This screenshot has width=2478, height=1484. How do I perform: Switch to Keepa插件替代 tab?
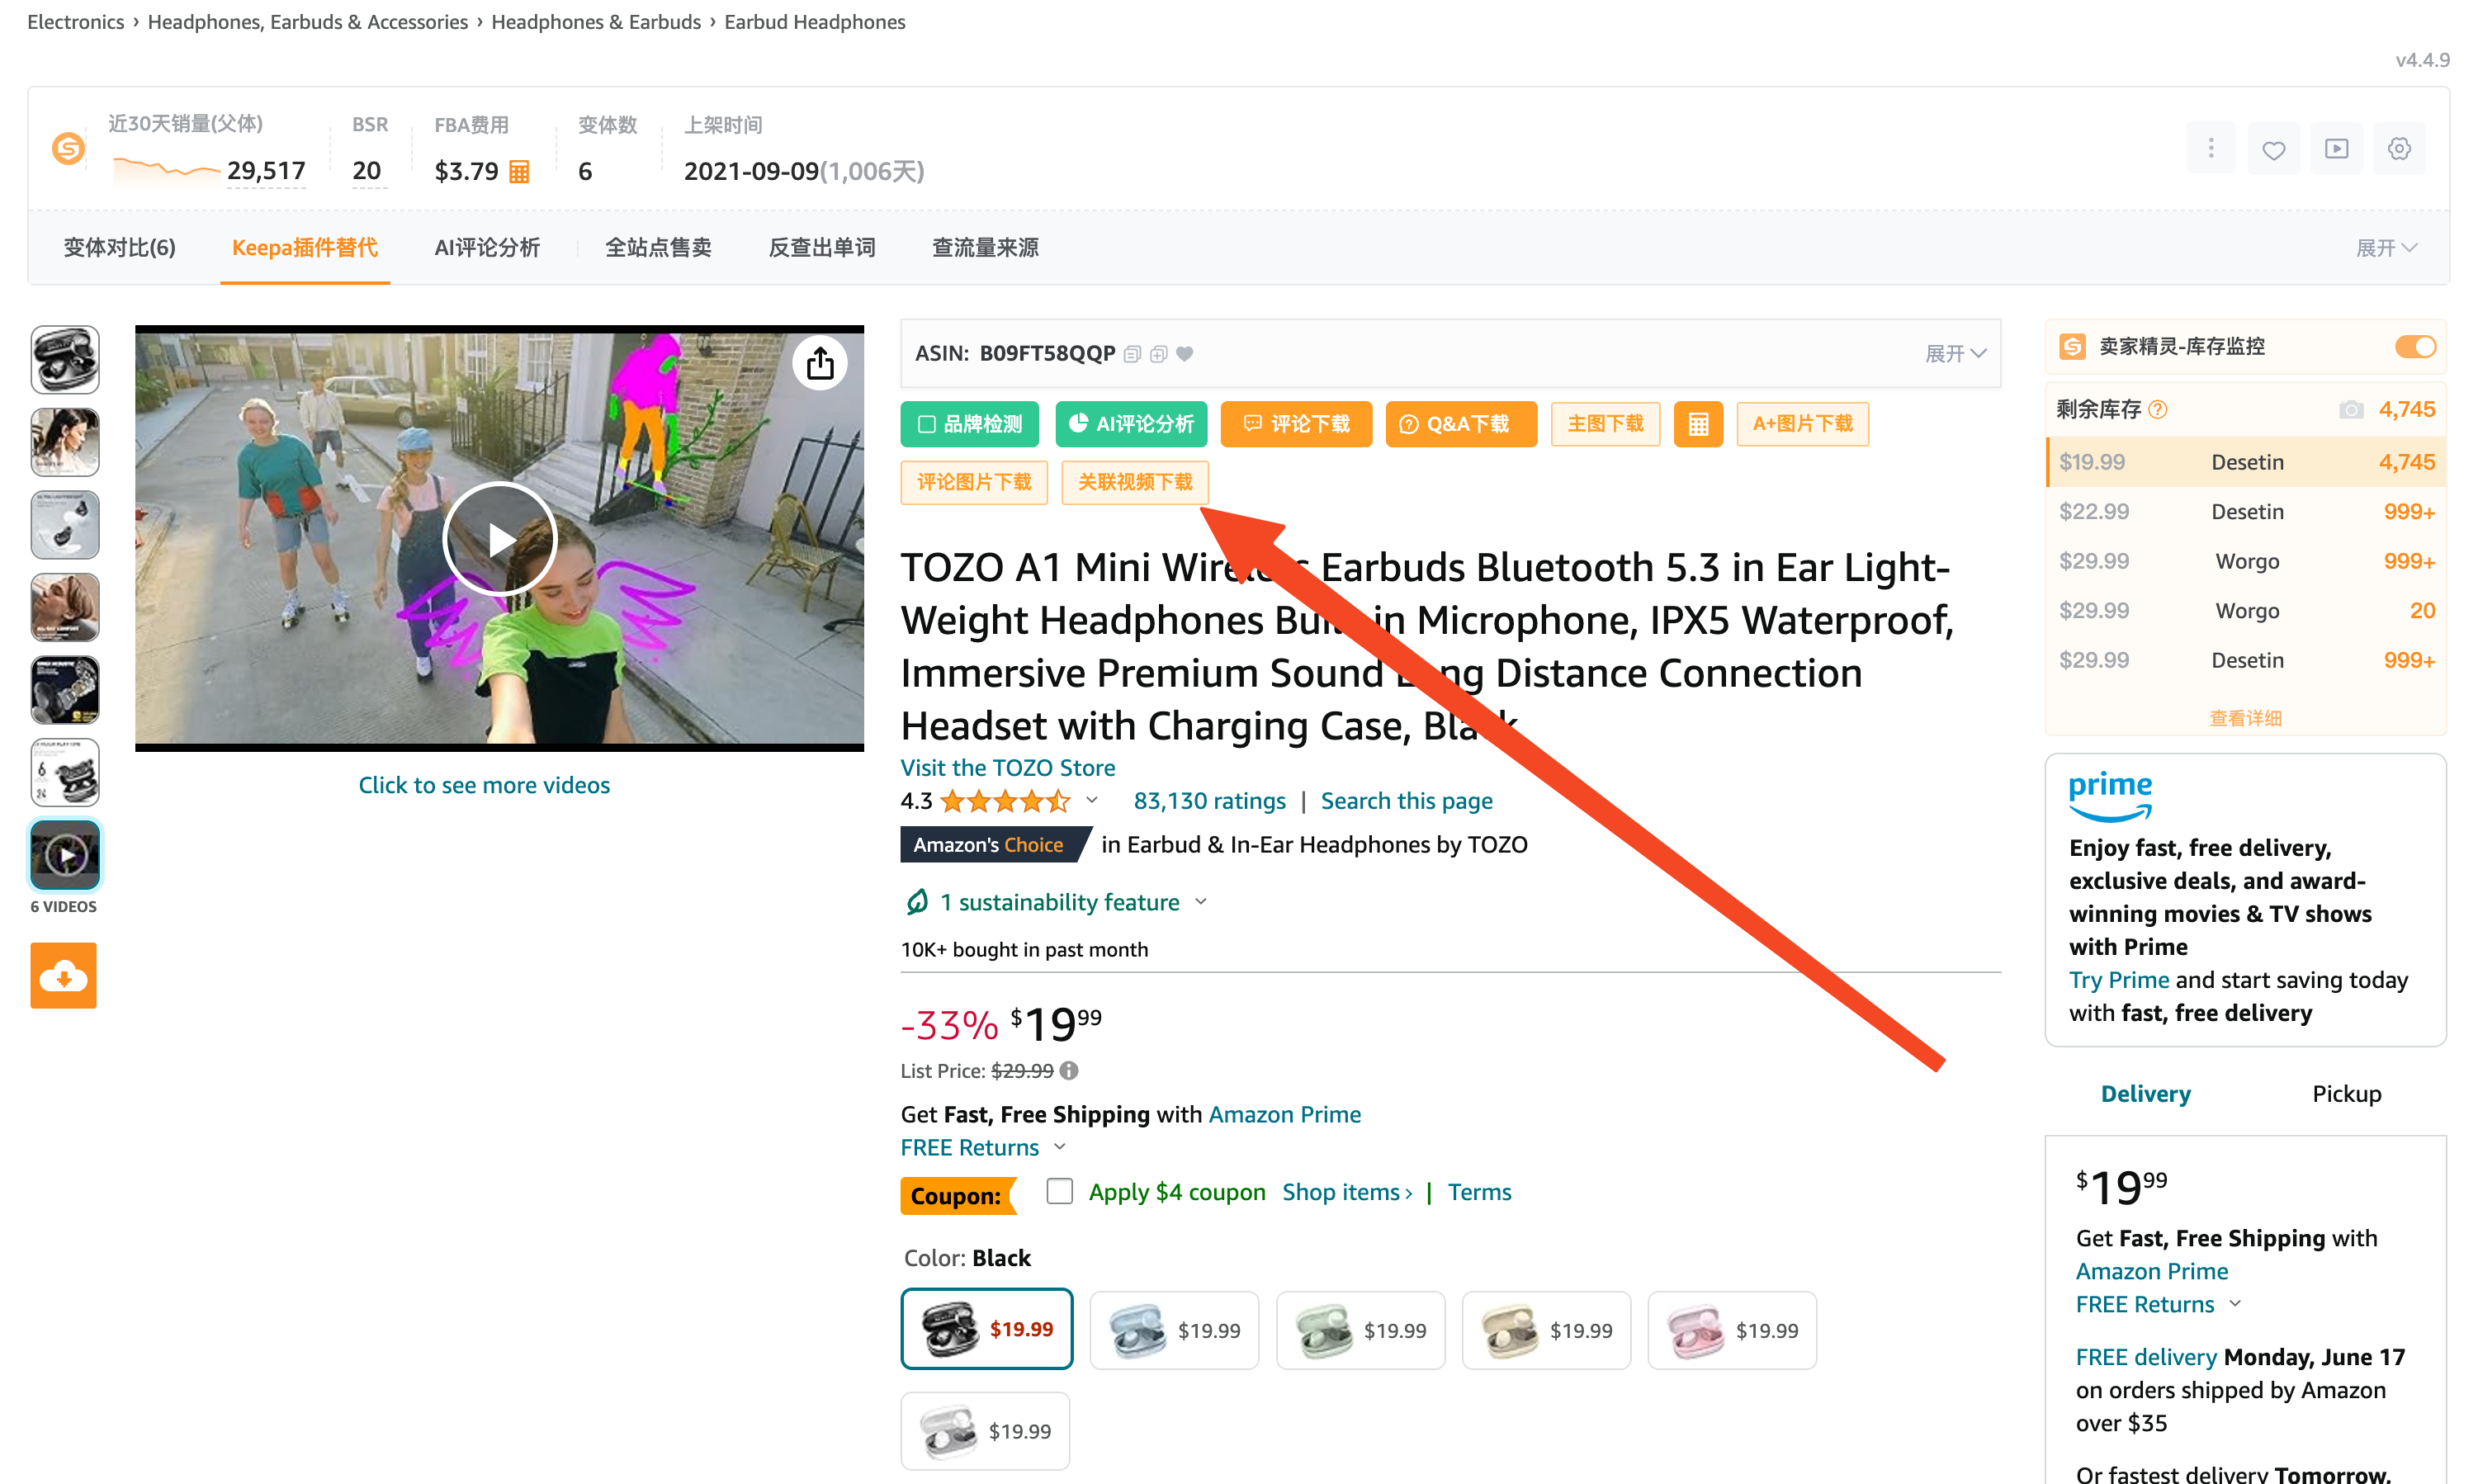305,248
